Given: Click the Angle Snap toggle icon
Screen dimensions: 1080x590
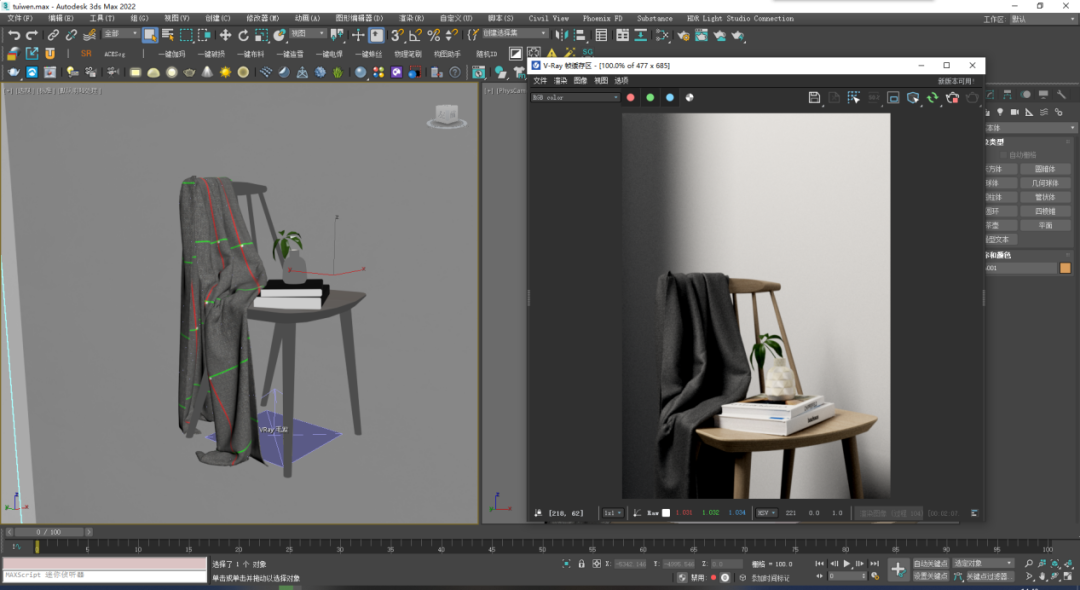Looking at the screenshot, I should (x=414, y=35).
